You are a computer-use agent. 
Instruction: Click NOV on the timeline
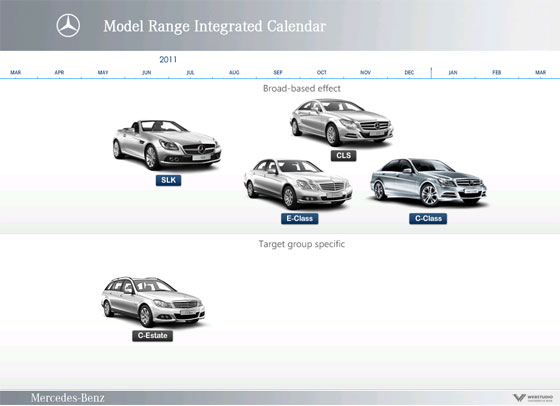(365, 72)
